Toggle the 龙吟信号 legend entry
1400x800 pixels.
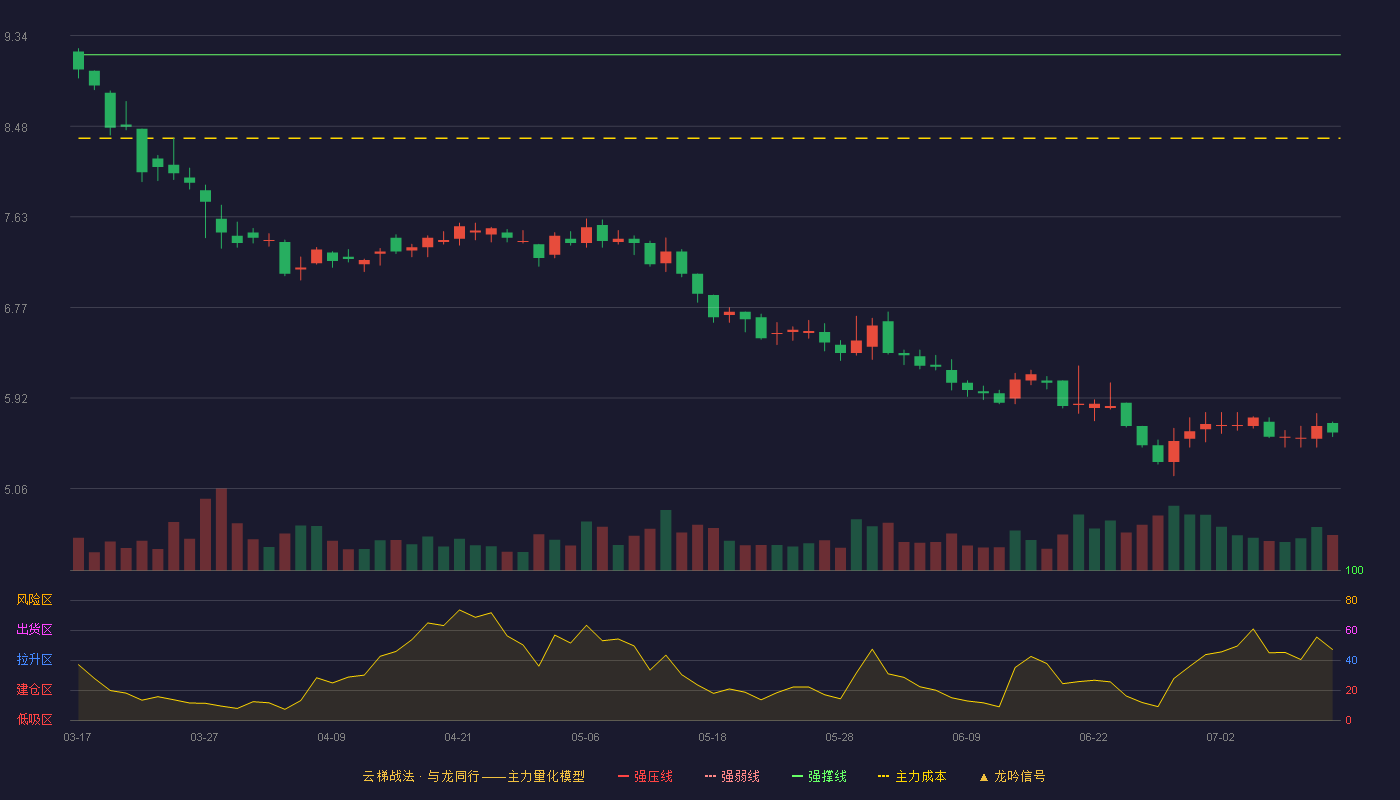coord(1012,776)
